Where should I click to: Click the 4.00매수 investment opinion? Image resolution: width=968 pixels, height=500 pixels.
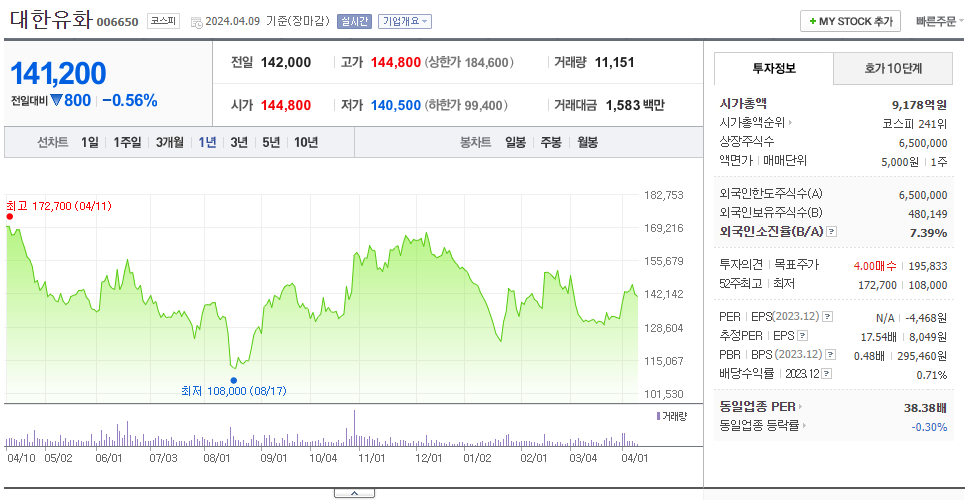coord(875,266)
